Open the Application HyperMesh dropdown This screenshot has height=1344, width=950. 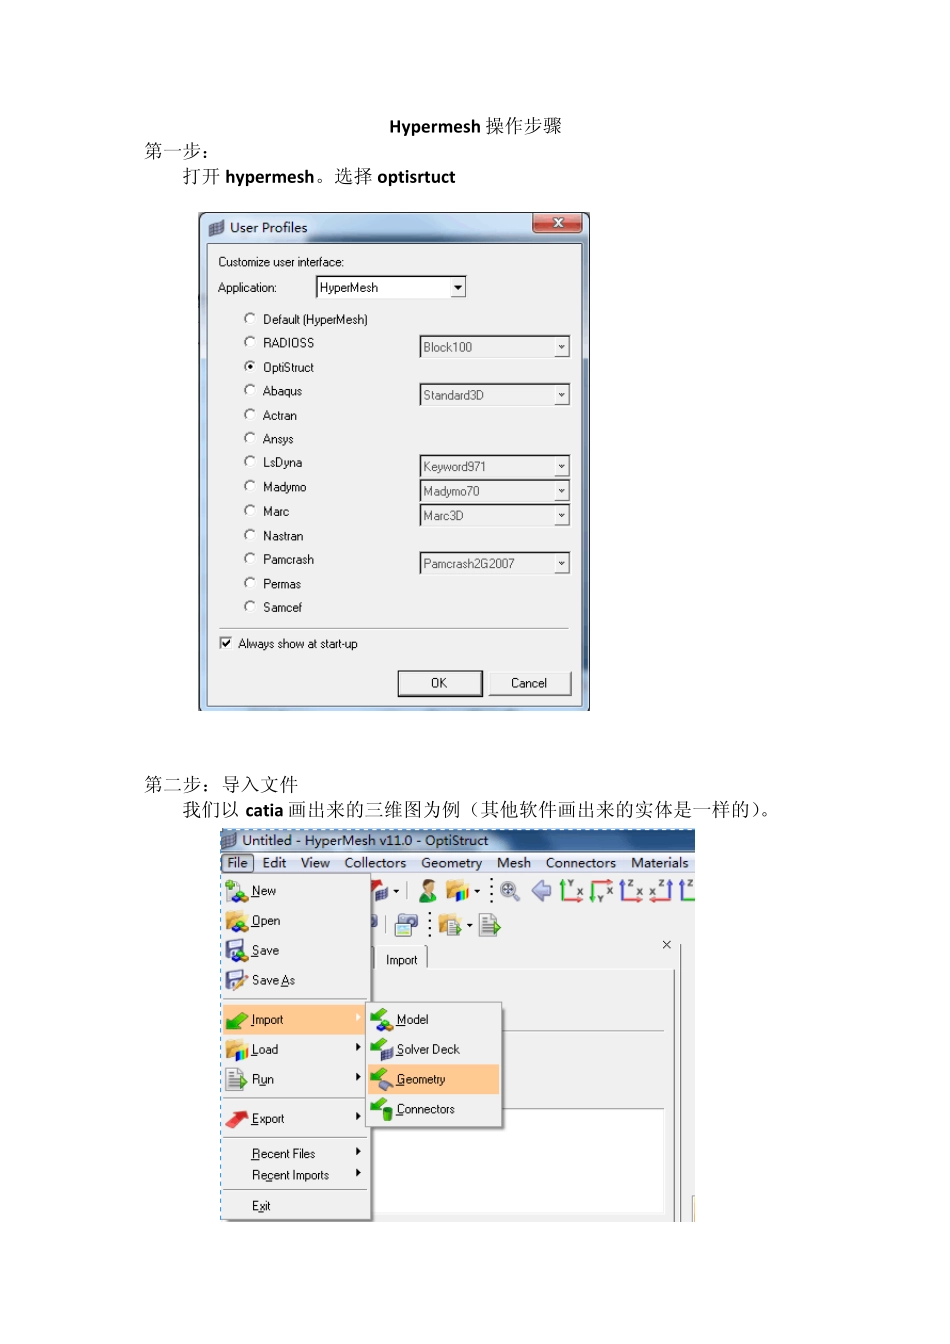click(391, 287)
